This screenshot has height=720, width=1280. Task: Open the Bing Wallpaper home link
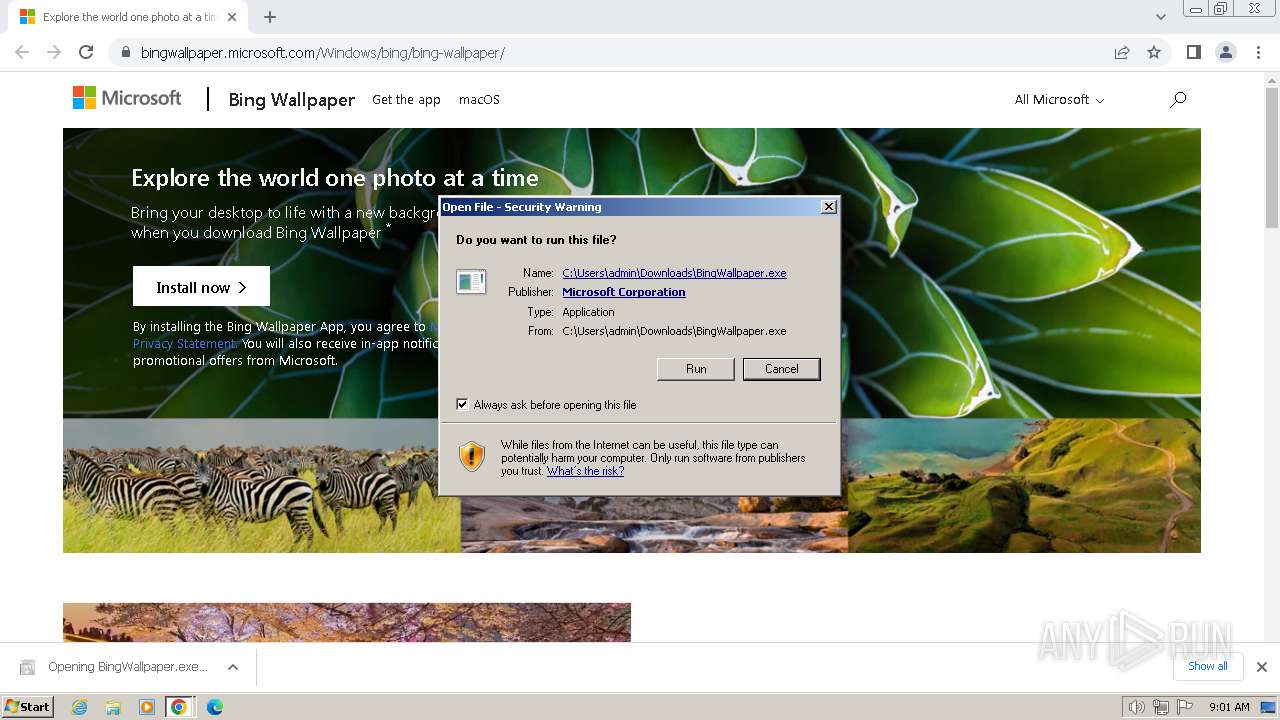click(x=292, y=99)
